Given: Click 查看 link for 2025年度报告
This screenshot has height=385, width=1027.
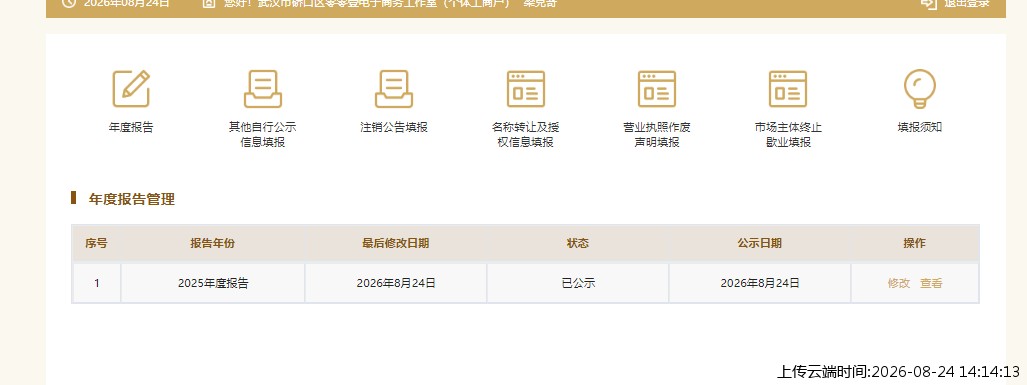Looking at the screenshot, I should pyautogui.click(x=931, y=284).
